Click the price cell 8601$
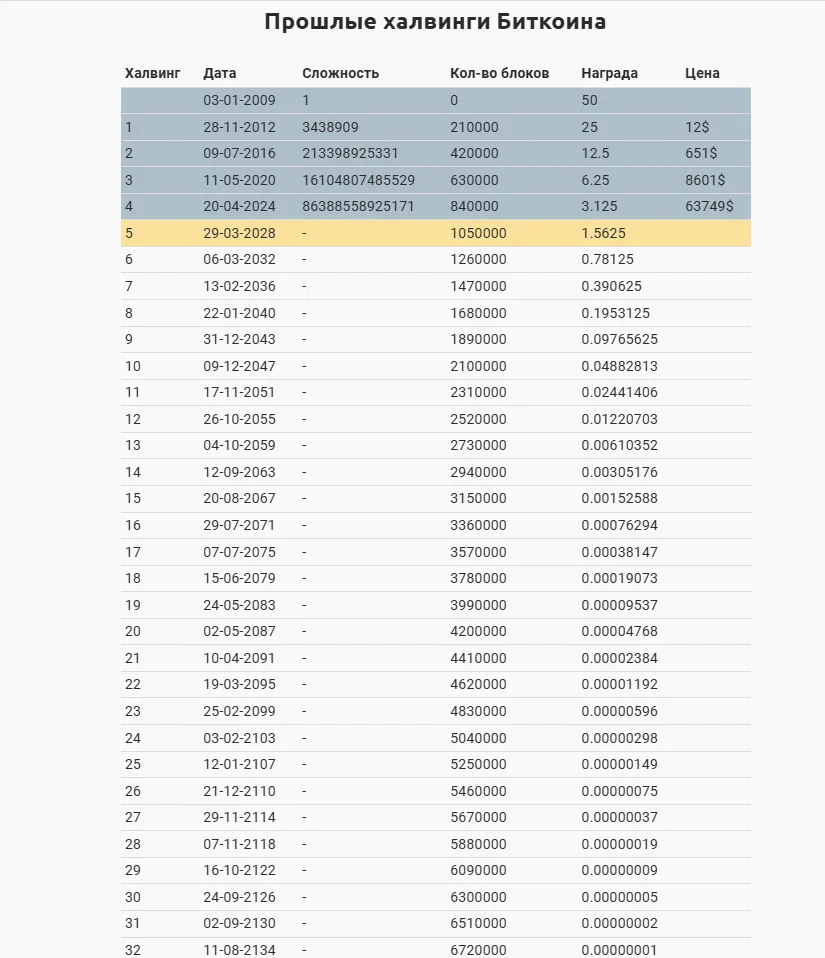Image resolution: width=825 pixels, height=958 pixels. pos(705,180)
